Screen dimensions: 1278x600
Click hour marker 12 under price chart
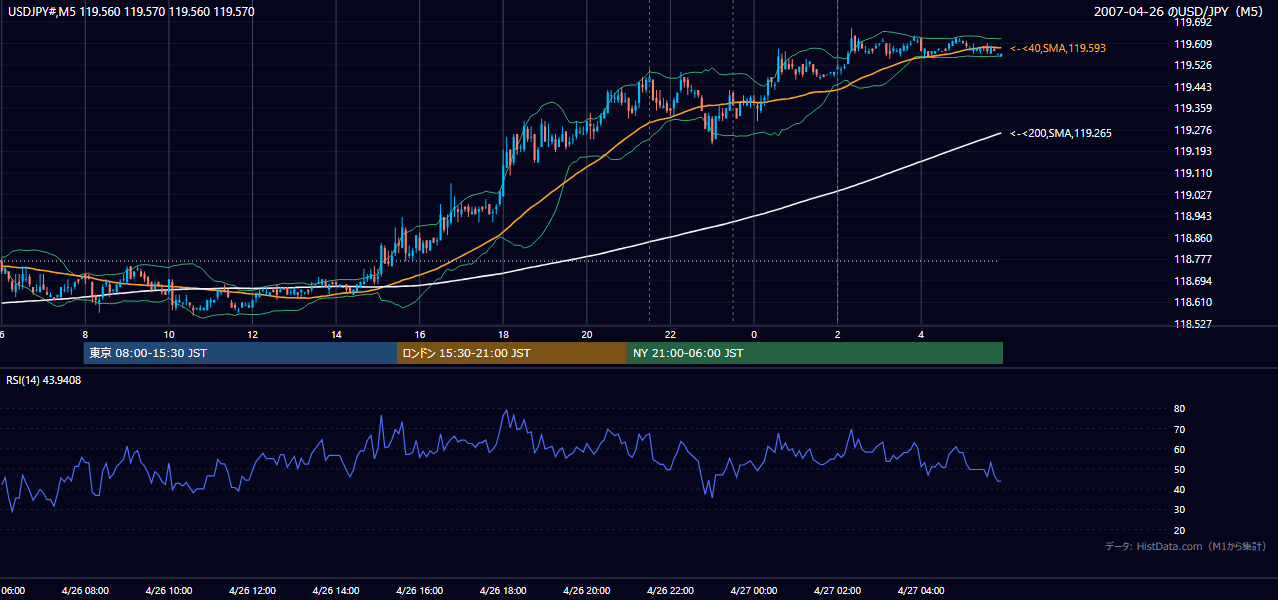[252, 334]
